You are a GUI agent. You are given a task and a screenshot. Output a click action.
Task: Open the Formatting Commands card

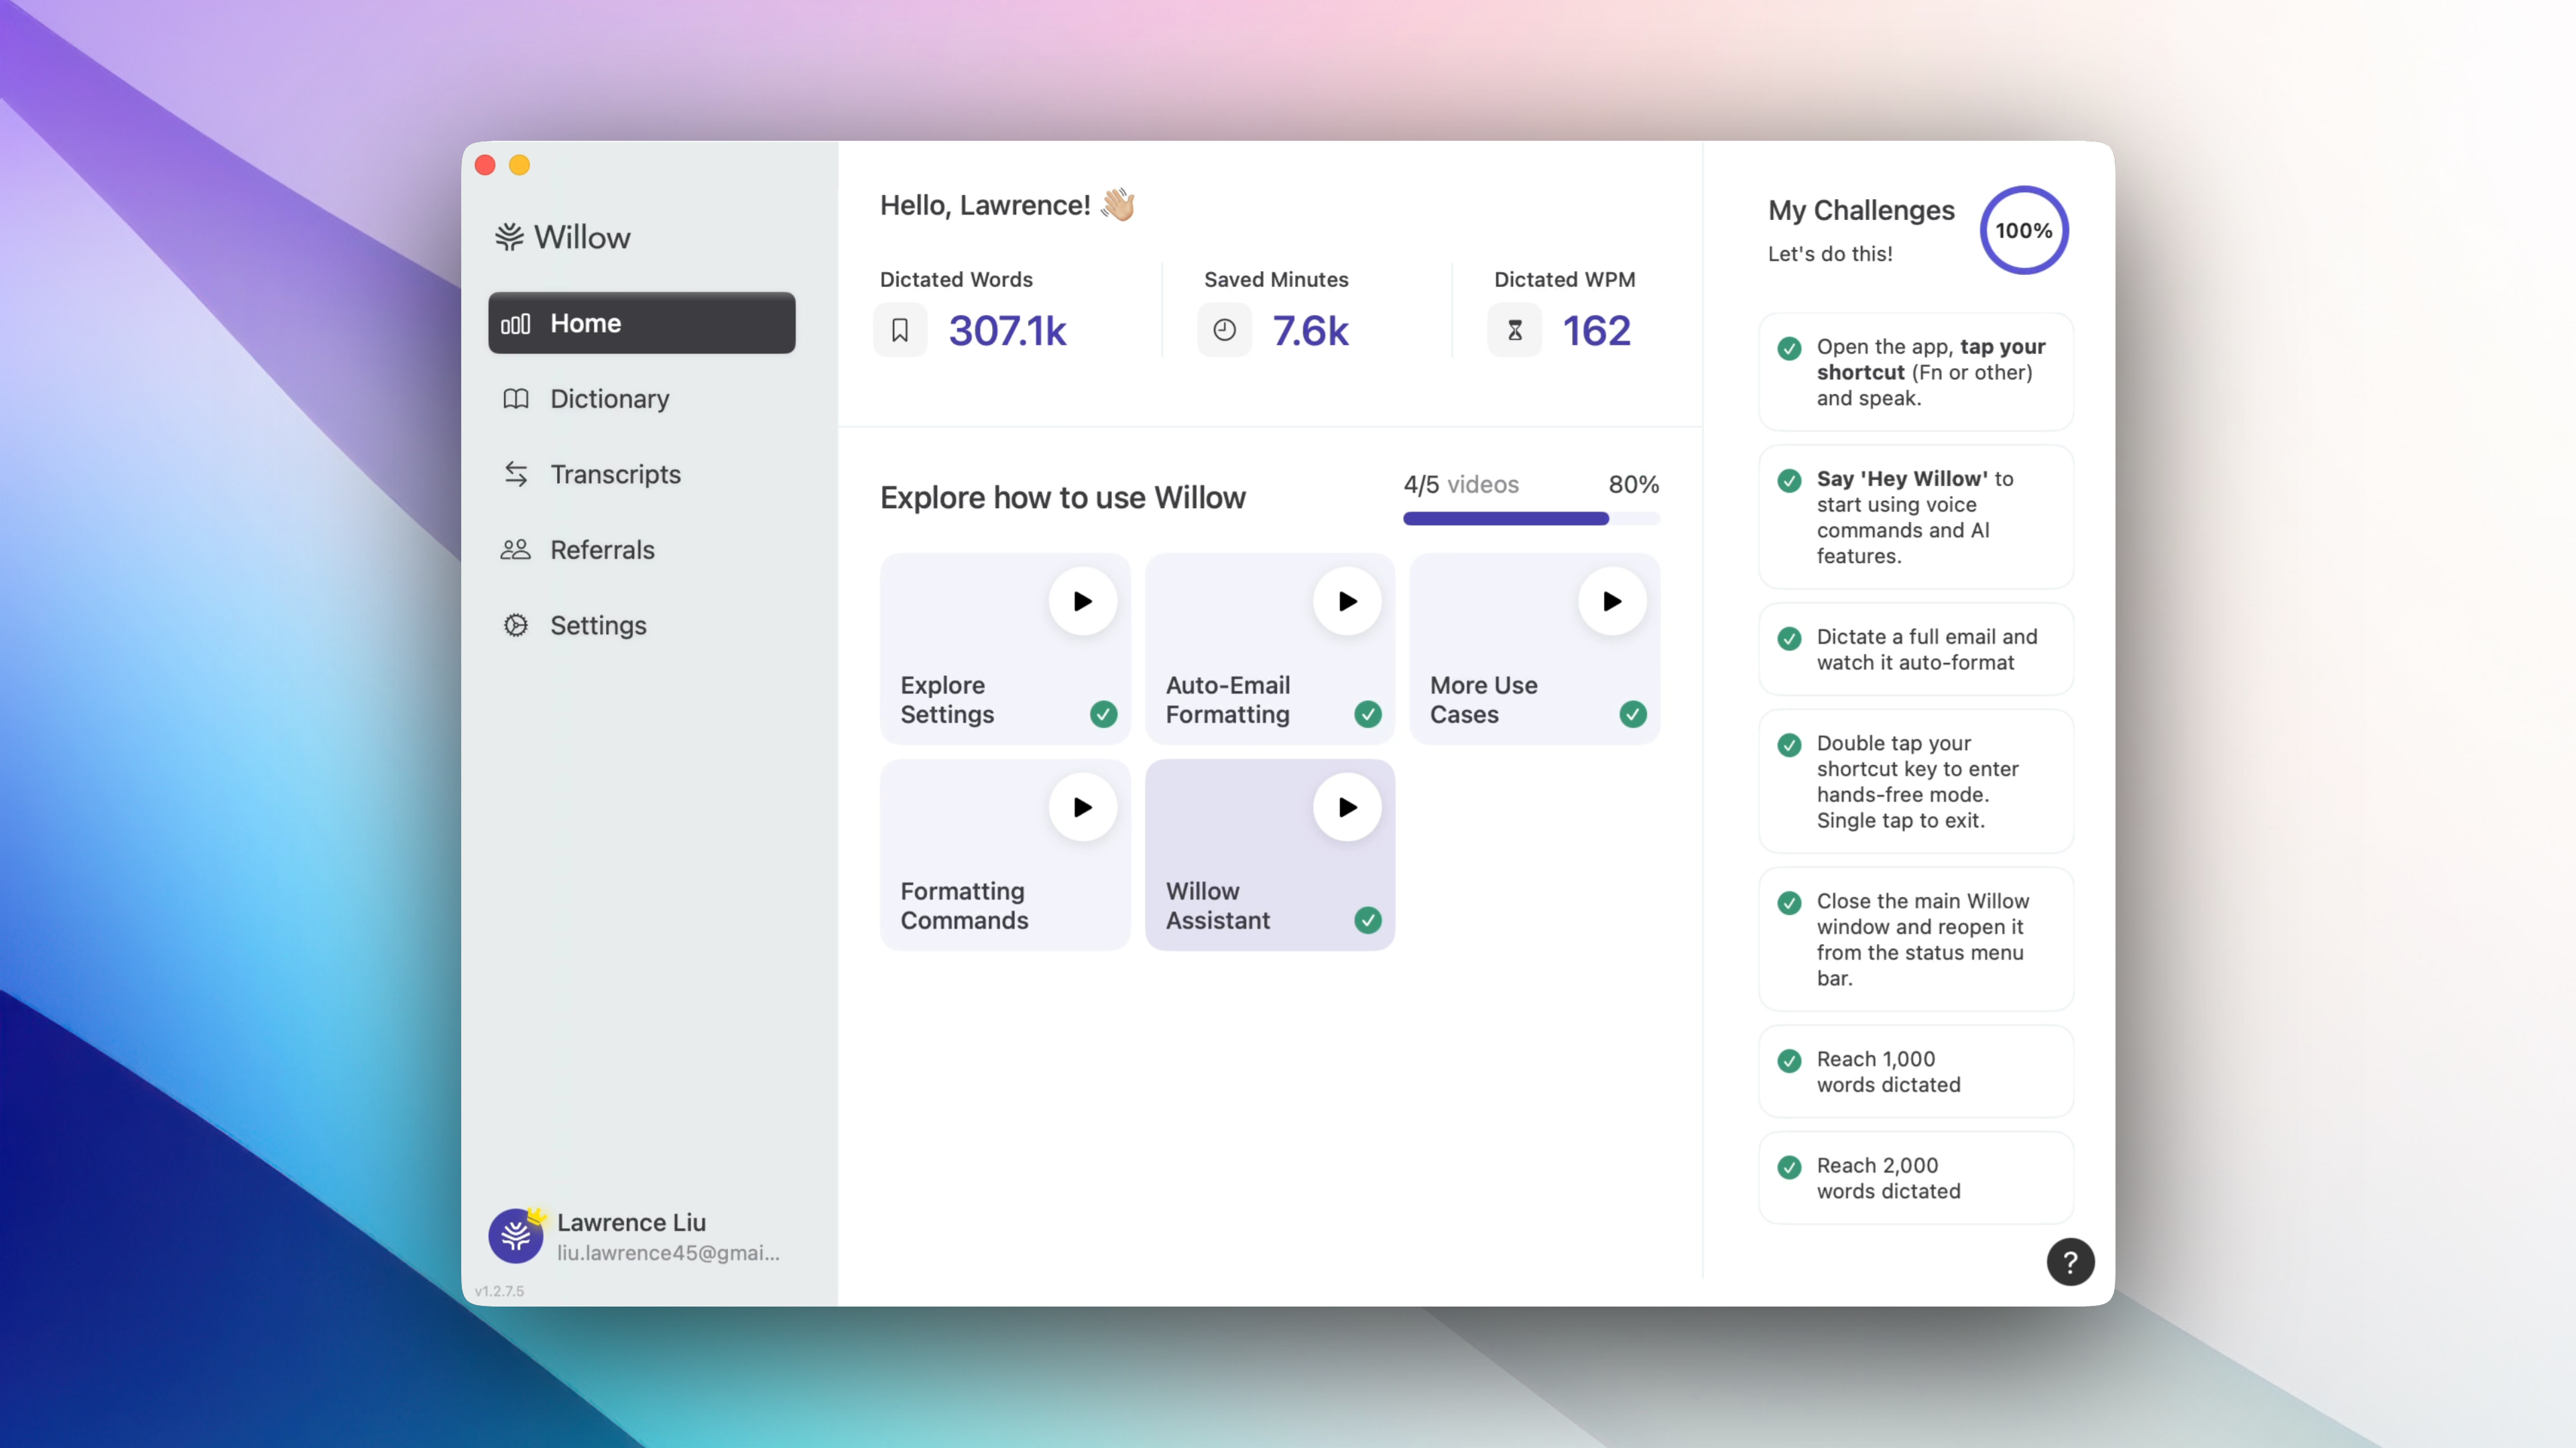(1005, 855)
